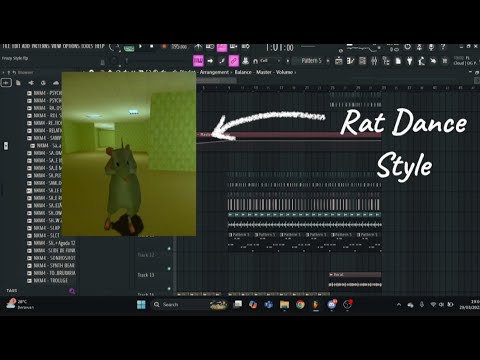
Task: Click the project page document icon
Action: [x=398, y=61]
